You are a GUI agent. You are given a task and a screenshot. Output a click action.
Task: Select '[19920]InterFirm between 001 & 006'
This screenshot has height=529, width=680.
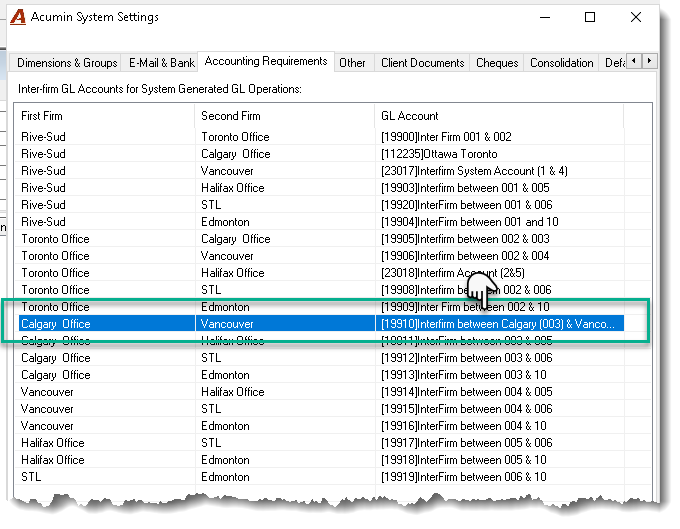point(467,205)
